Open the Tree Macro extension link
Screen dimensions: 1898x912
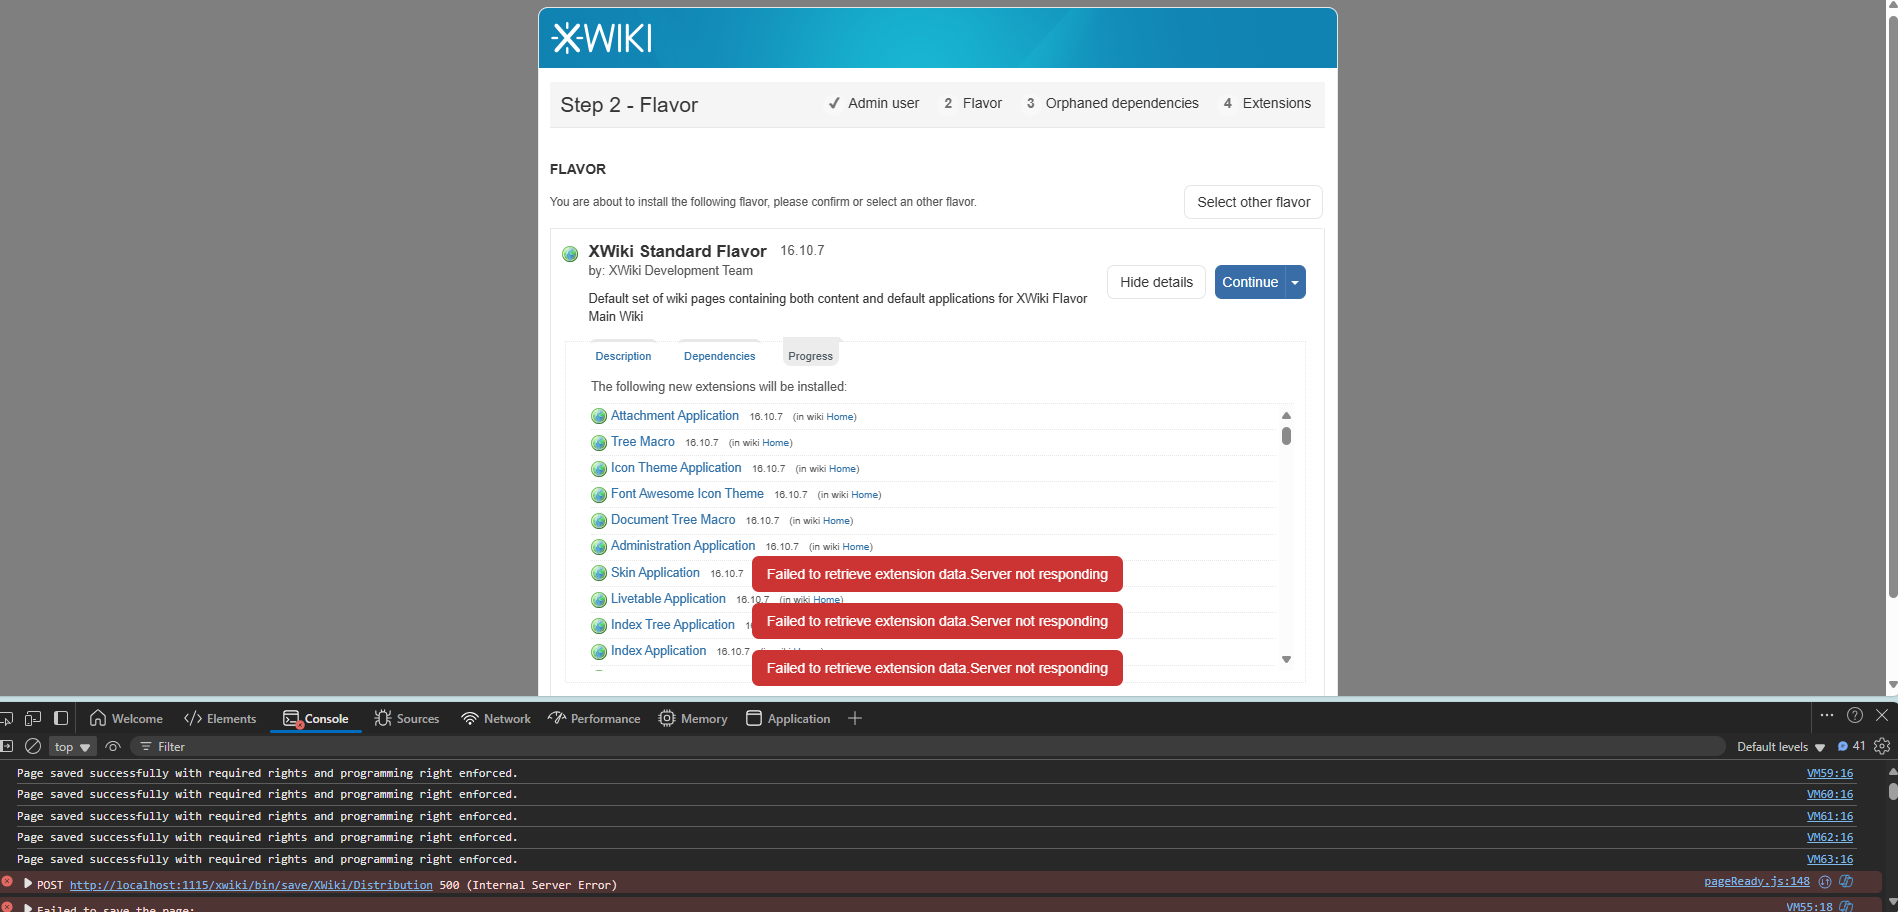pos(643,442)
